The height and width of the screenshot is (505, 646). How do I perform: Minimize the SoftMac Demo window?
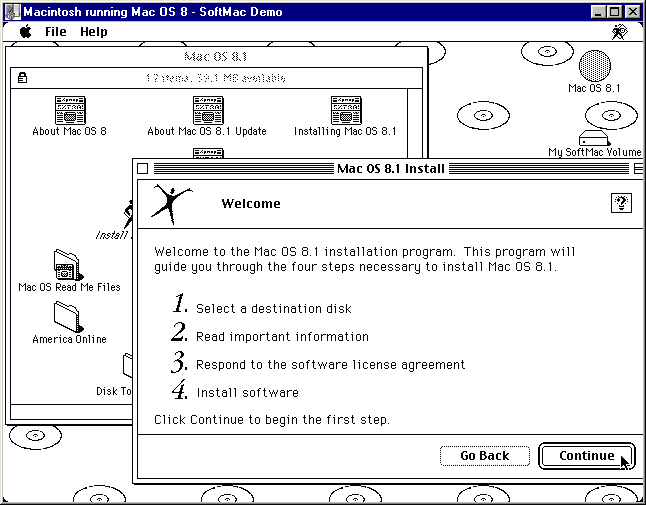click(x=598, y=12)
